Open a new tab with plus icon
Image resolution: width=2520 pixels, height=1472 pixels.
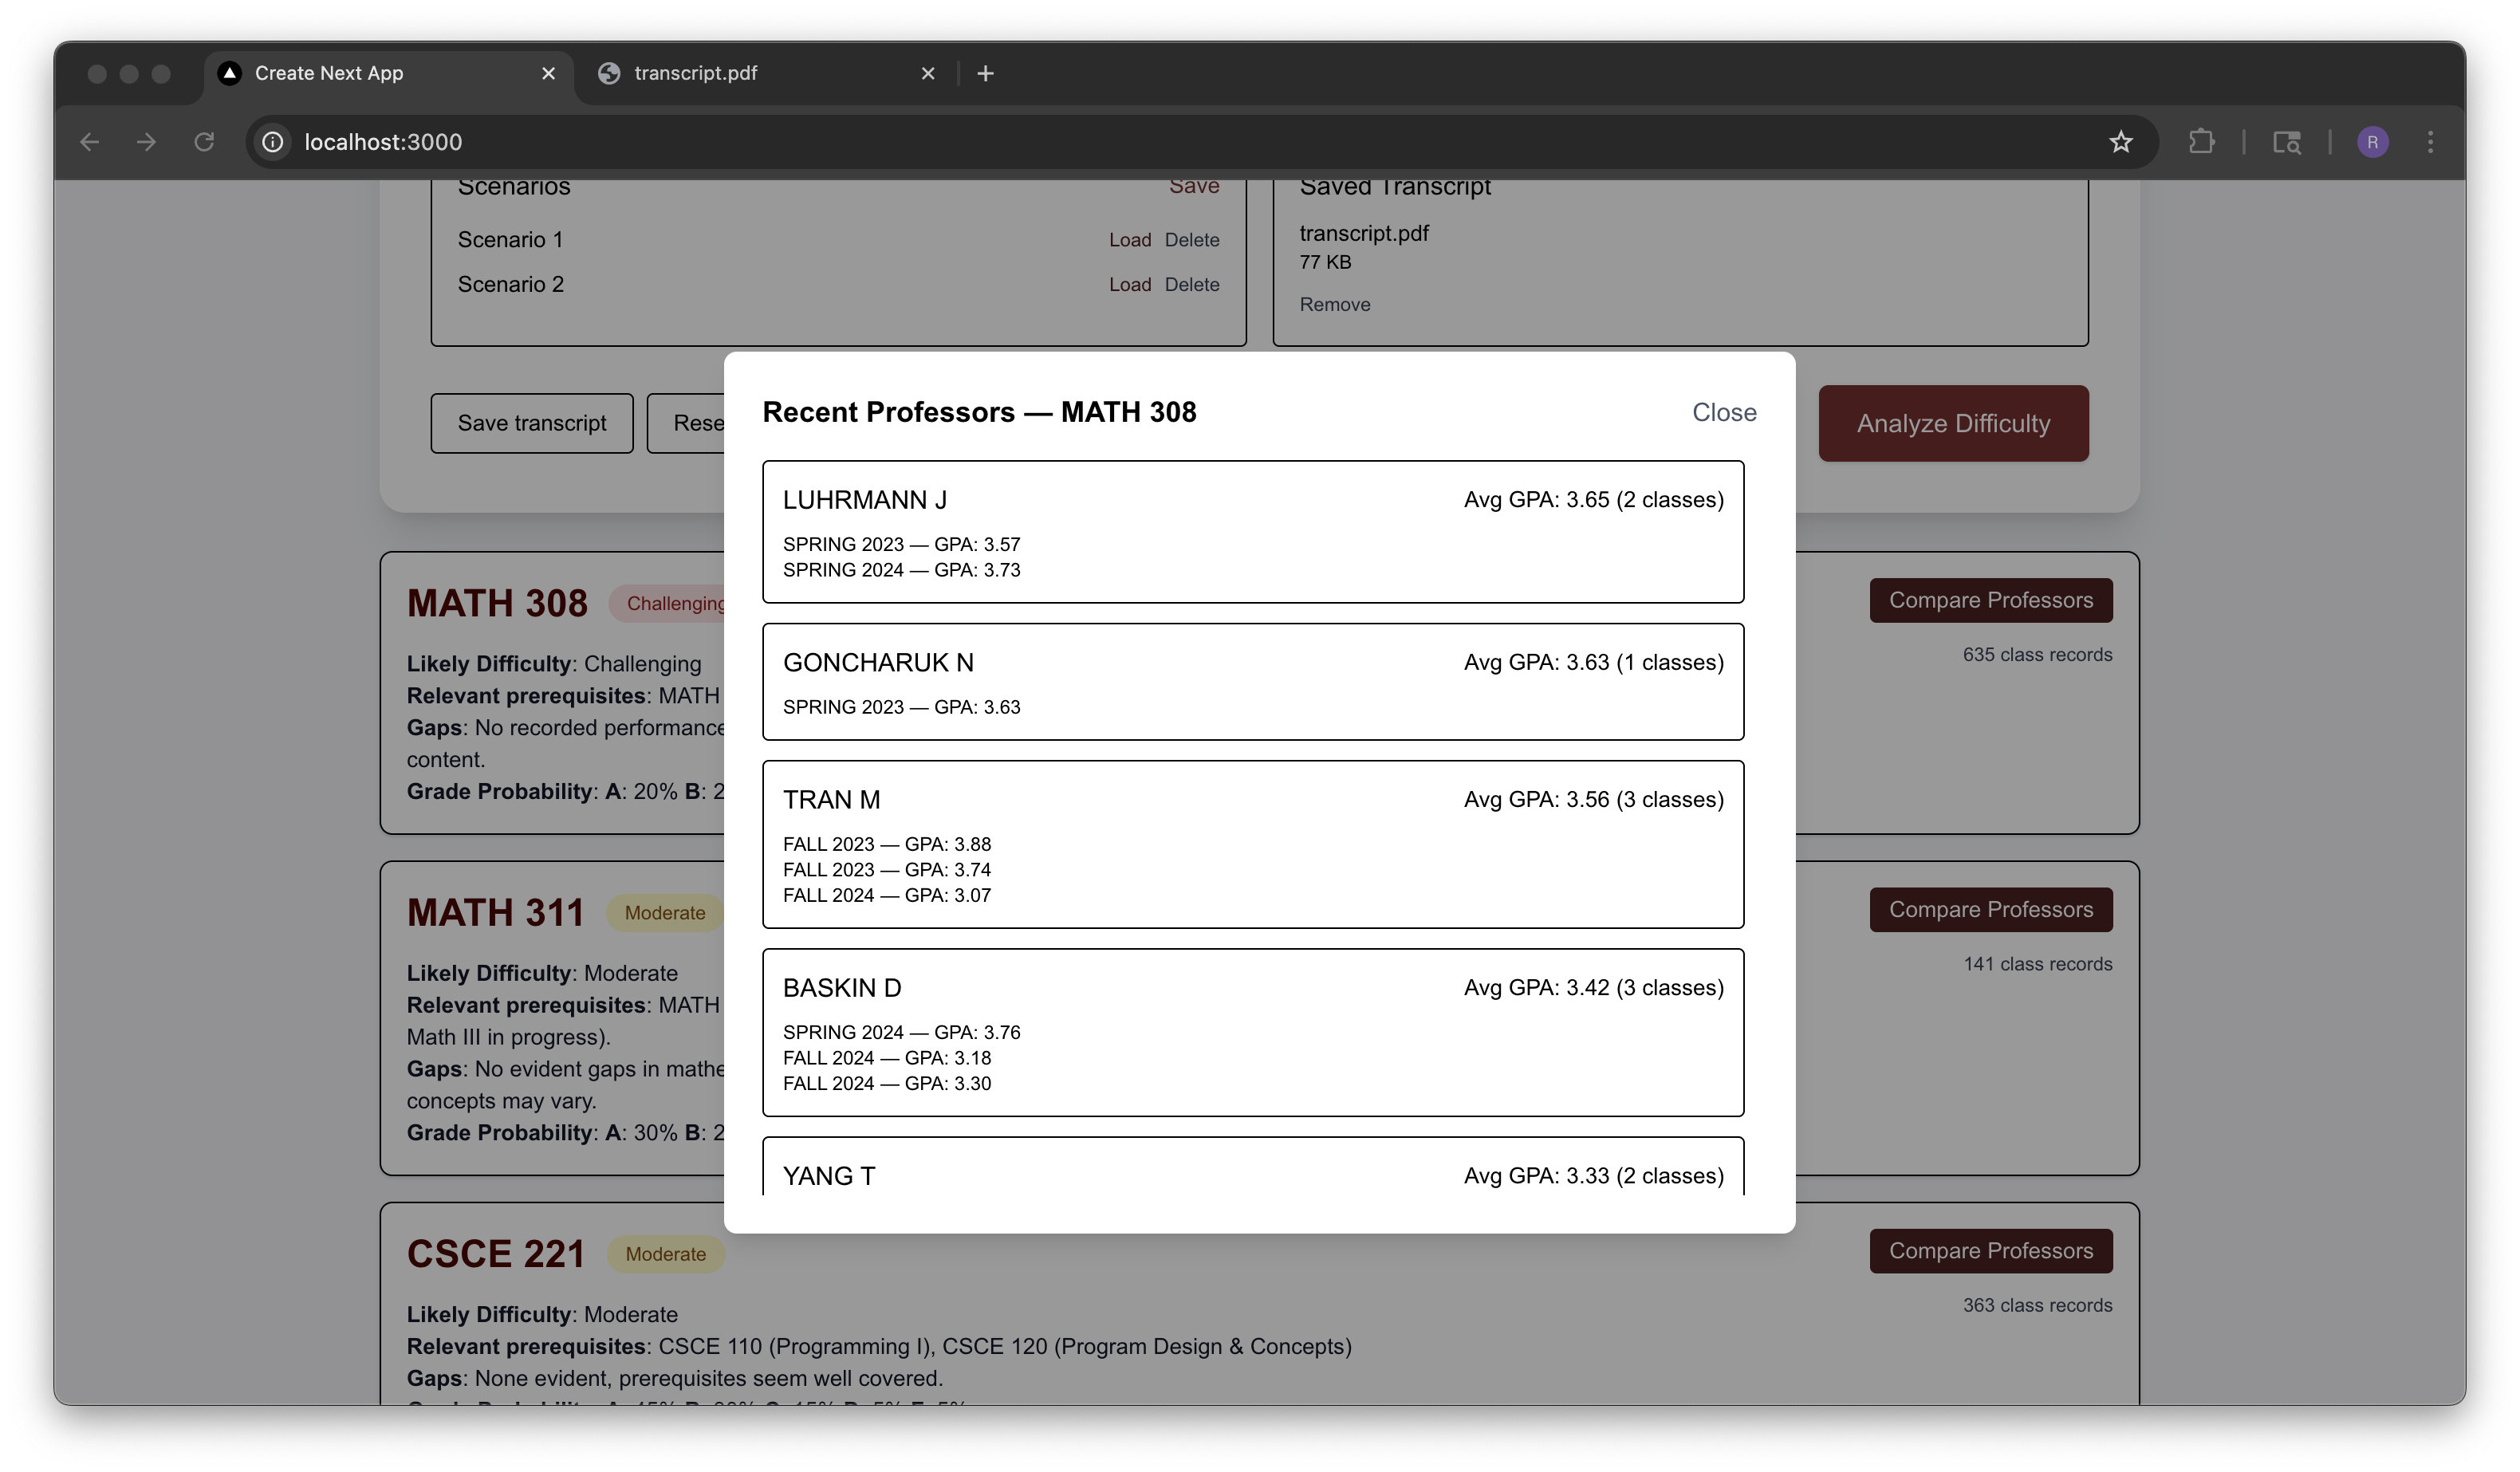coord(985,73)
